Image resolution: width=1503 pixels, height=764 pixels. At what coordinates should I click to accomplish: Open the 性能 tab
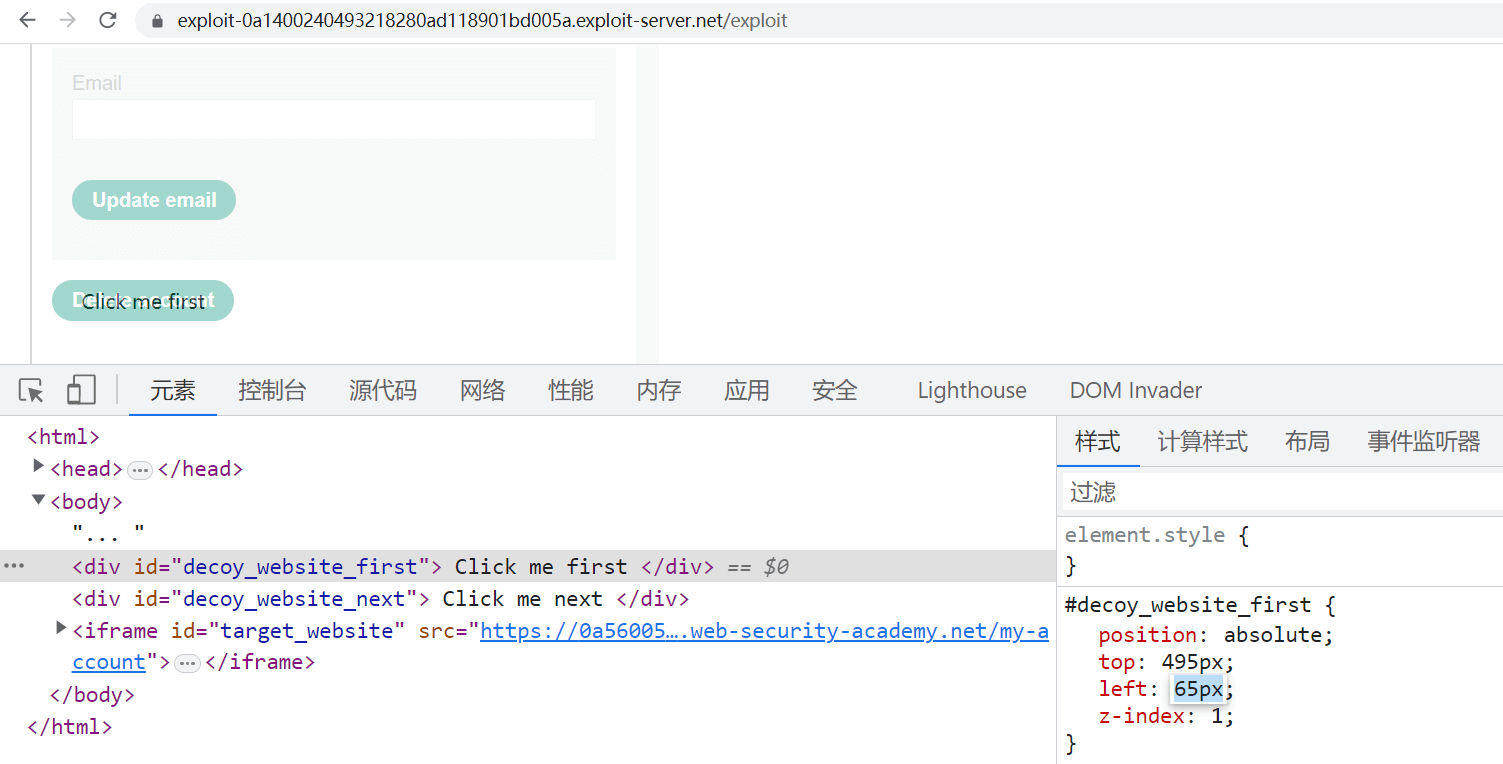pos(571,390)
